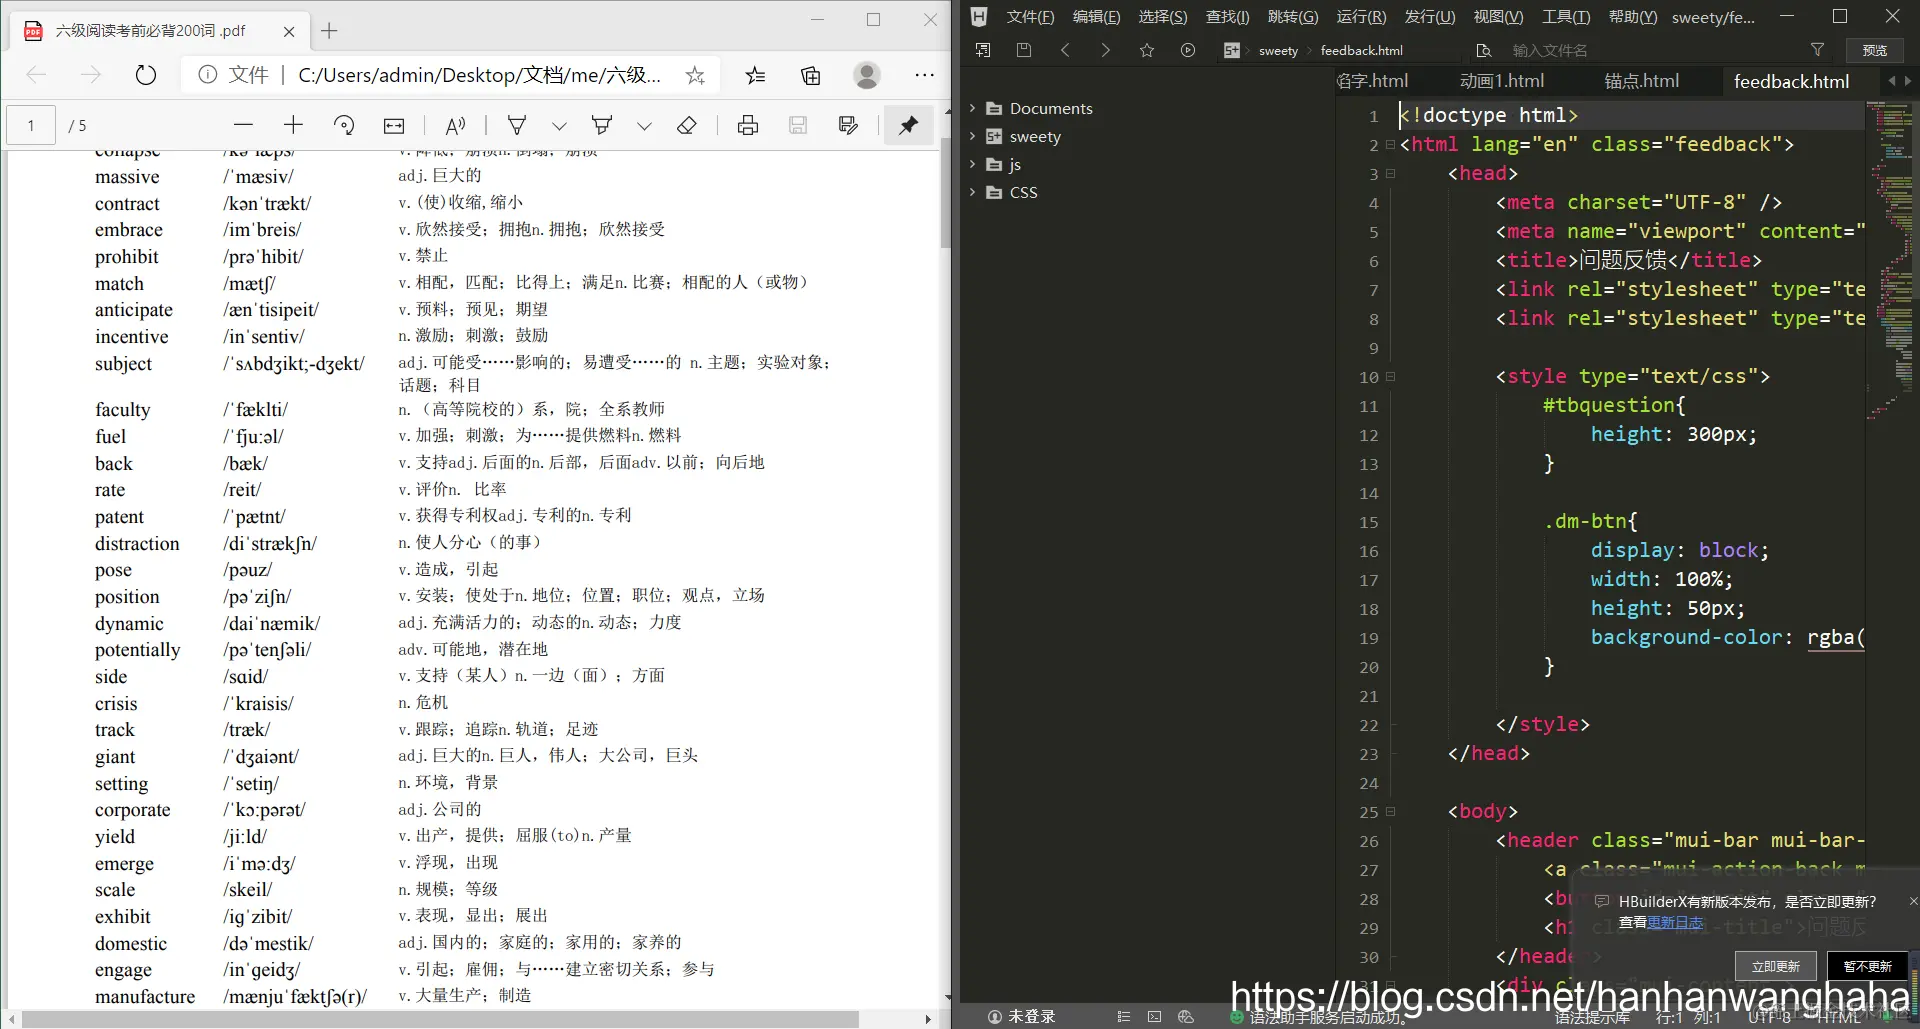Open Edge settings and more menu

point(925,75)
